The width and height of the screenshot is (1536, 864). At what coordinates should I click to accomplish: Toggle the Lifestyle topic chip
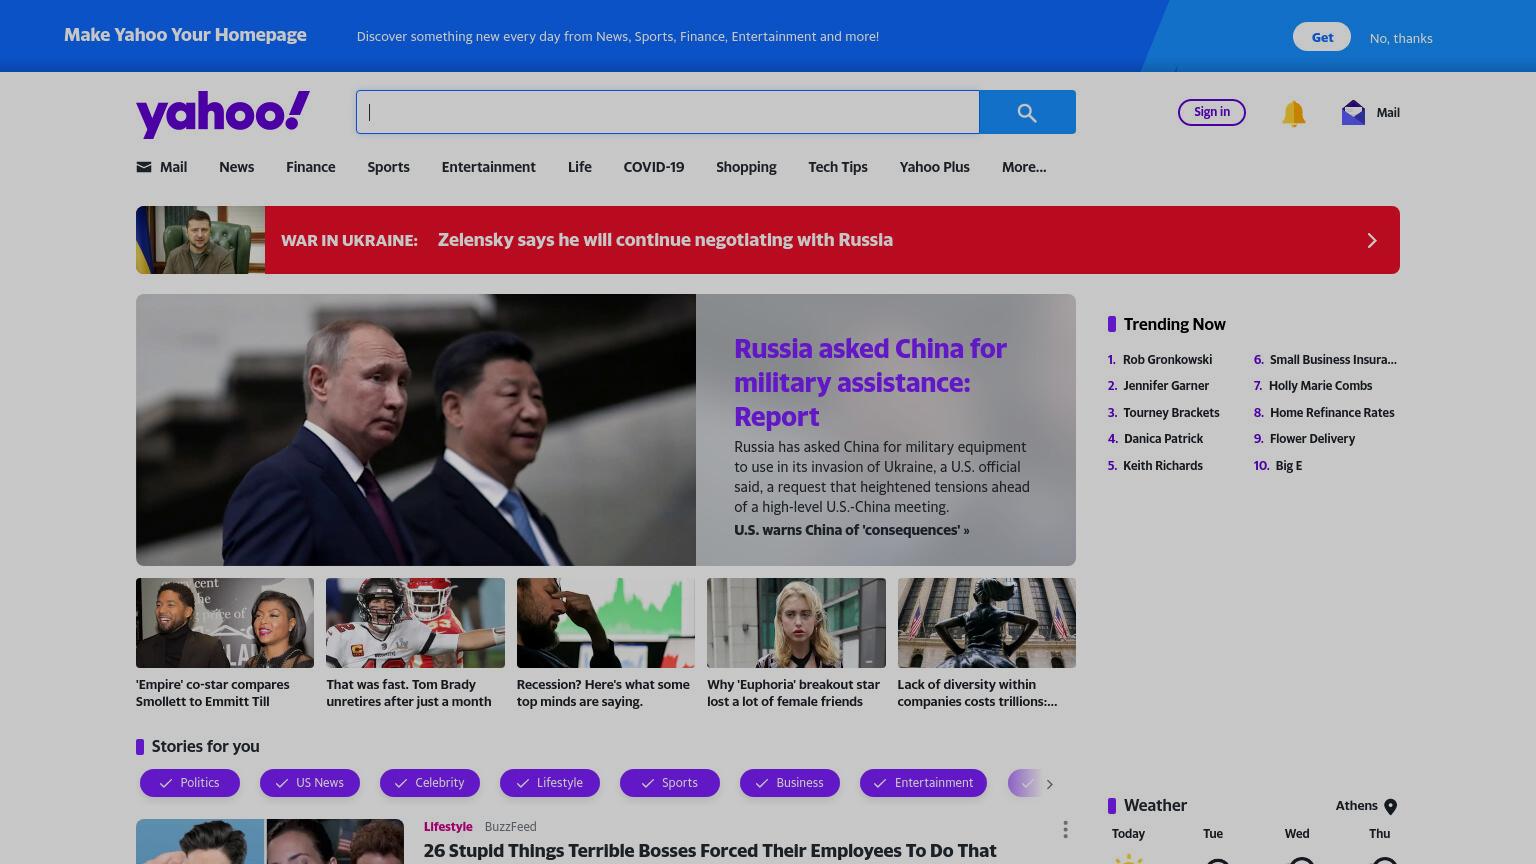click(550, 783)
